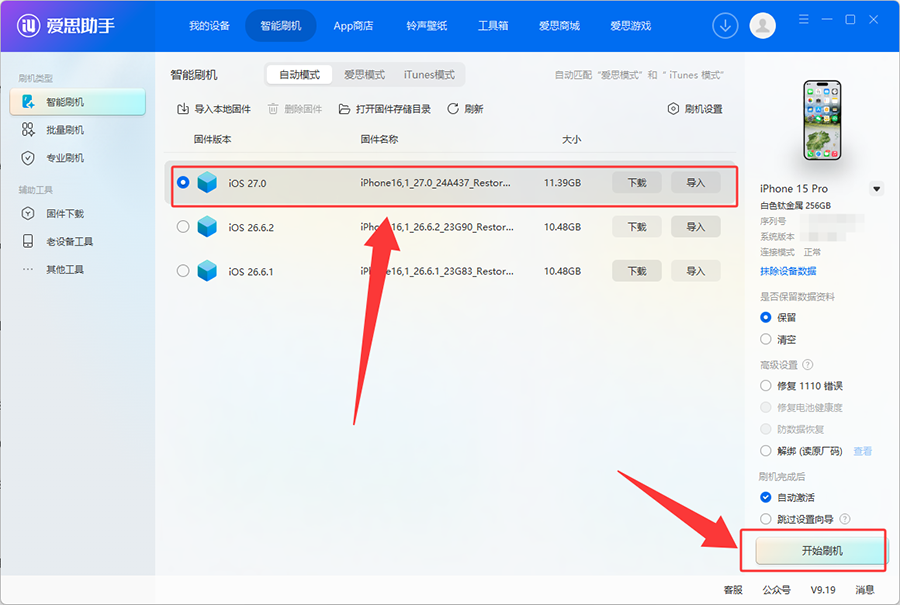Open the 爱思游戏 tab

point(631,26)
